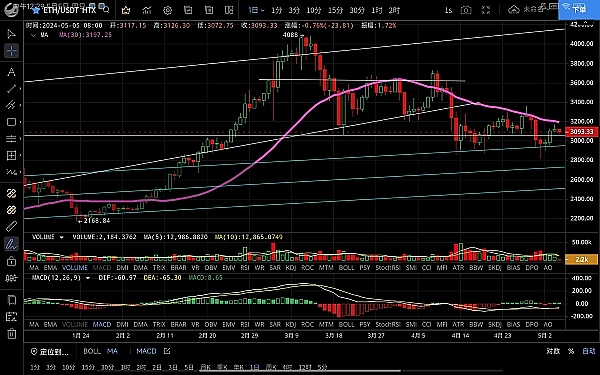Pick the rectangle shape tool
Viewport: 600px width, 375px height.
tap(11, 122)
